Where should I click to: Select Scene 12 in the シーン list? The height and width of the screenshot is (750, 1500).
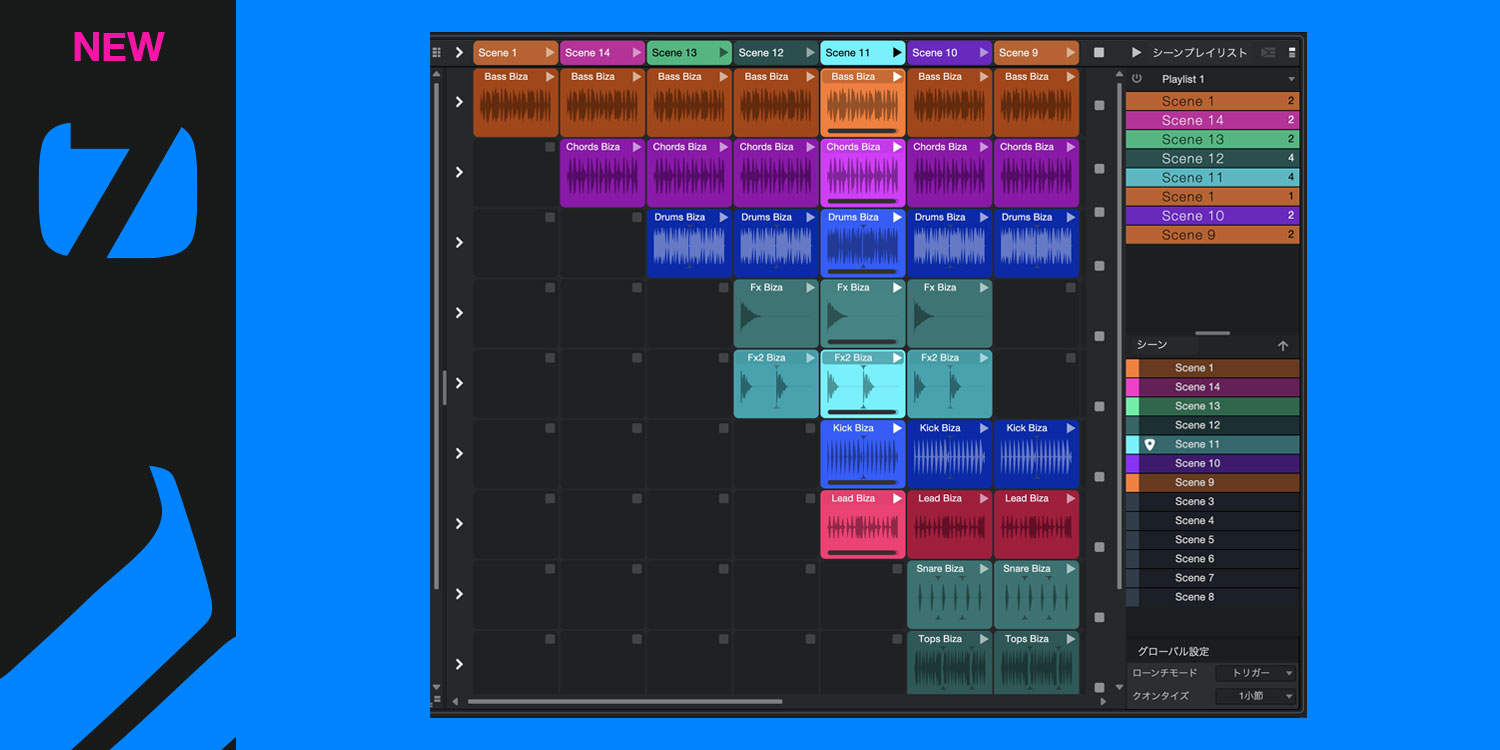1212,425
